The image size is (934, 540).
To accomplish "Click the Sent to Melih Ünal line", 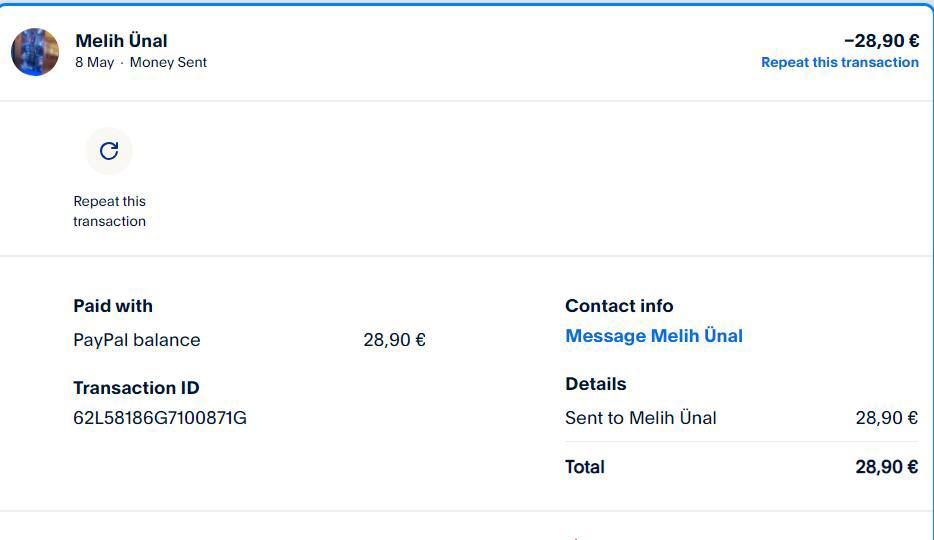I will pyautogui.click(x=641, y=418).
